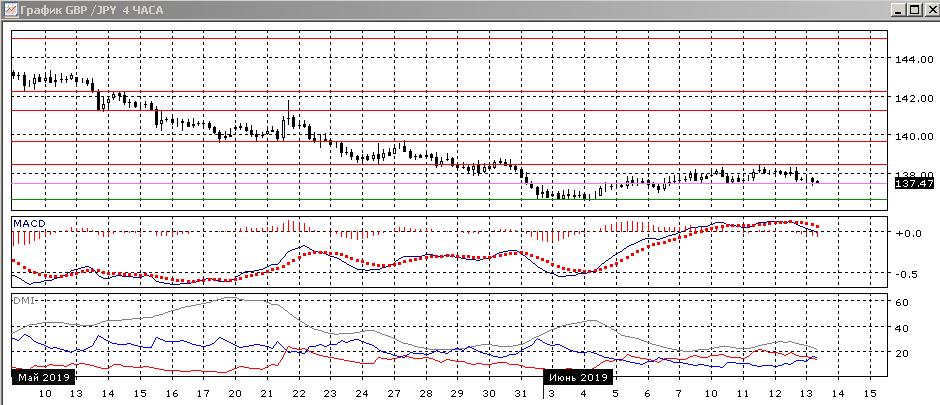Select date label 17 on time axis
The width and height of the screenshot is (940, 405).
tap(204, 394)
